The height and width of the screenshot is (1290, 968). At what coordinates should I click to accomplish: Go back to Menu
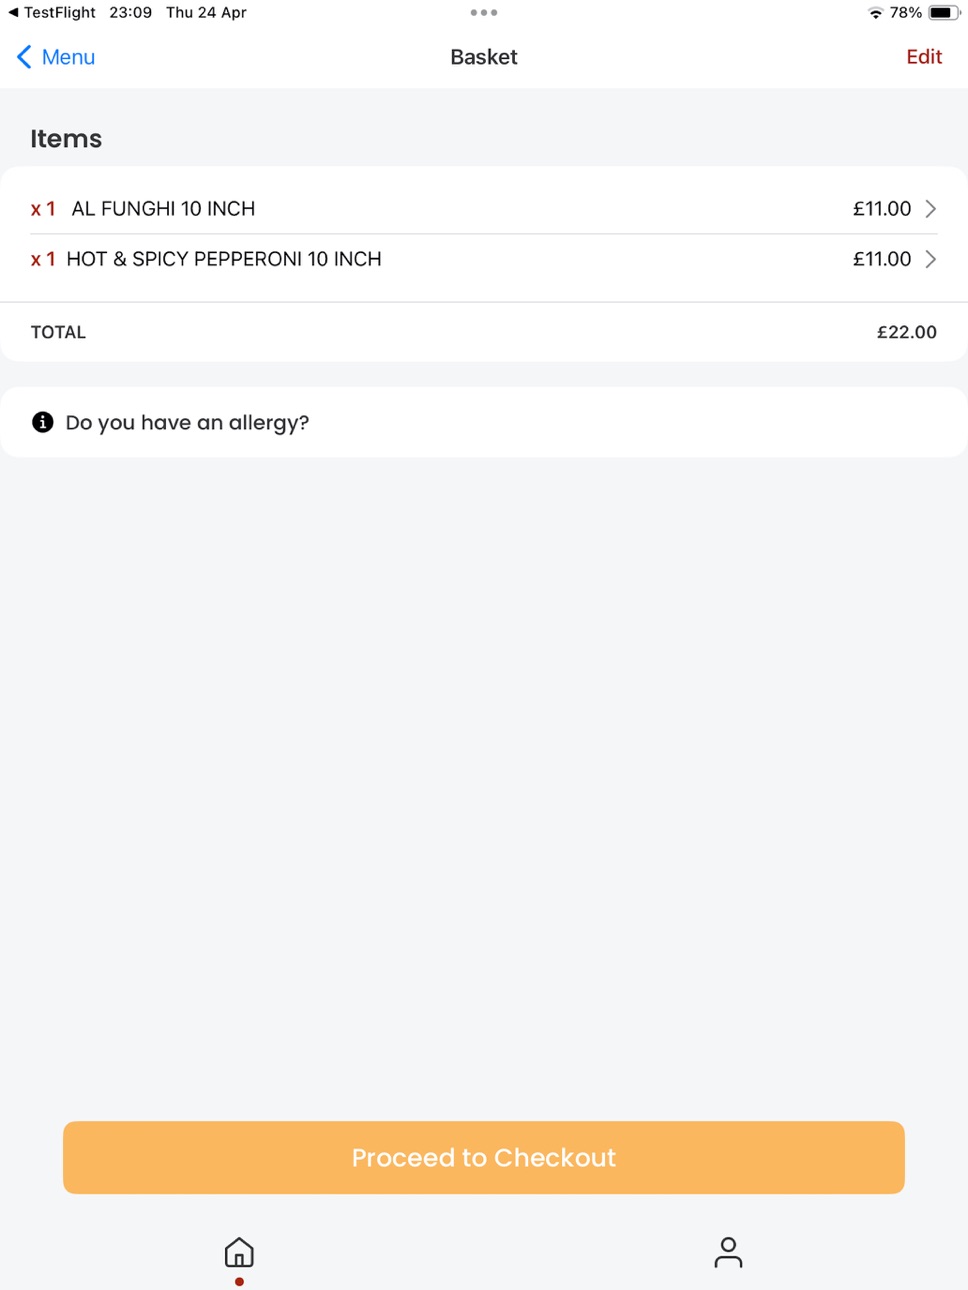(56, 57)
